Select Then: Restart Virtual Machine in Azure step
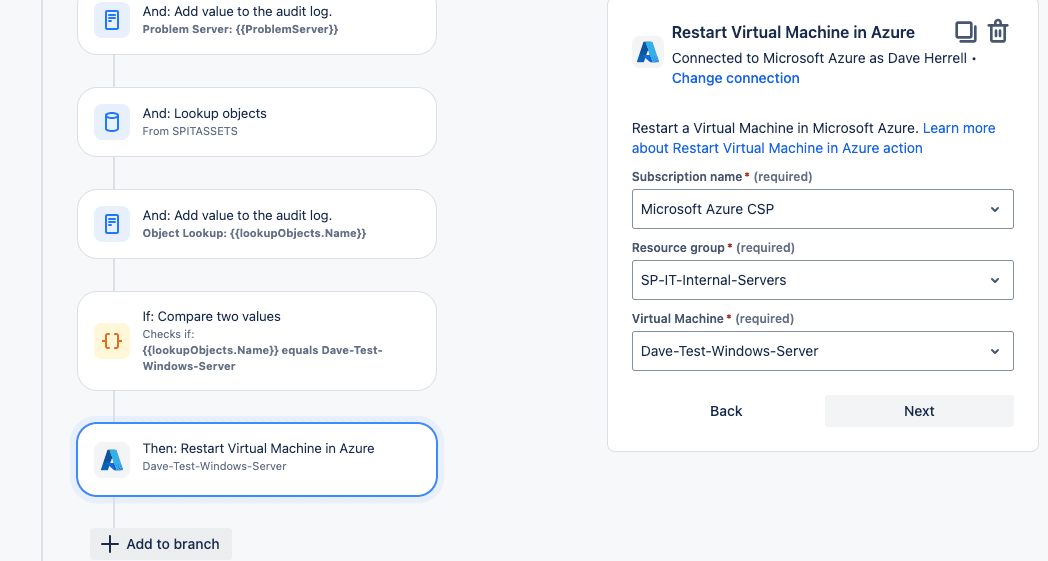Screen dimensions: 1048x561 [257, 459]
